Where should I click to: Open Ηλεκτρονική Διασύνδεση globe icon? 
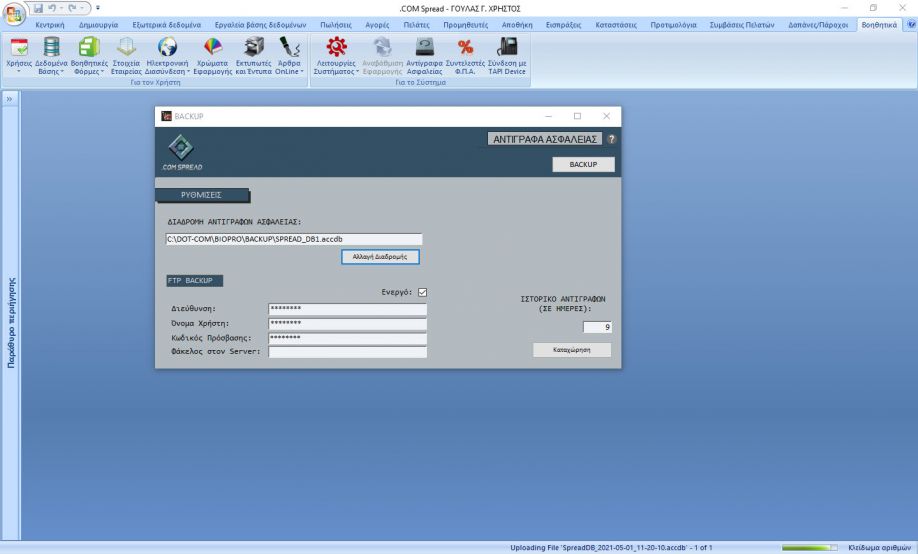(x=167, y=47)
